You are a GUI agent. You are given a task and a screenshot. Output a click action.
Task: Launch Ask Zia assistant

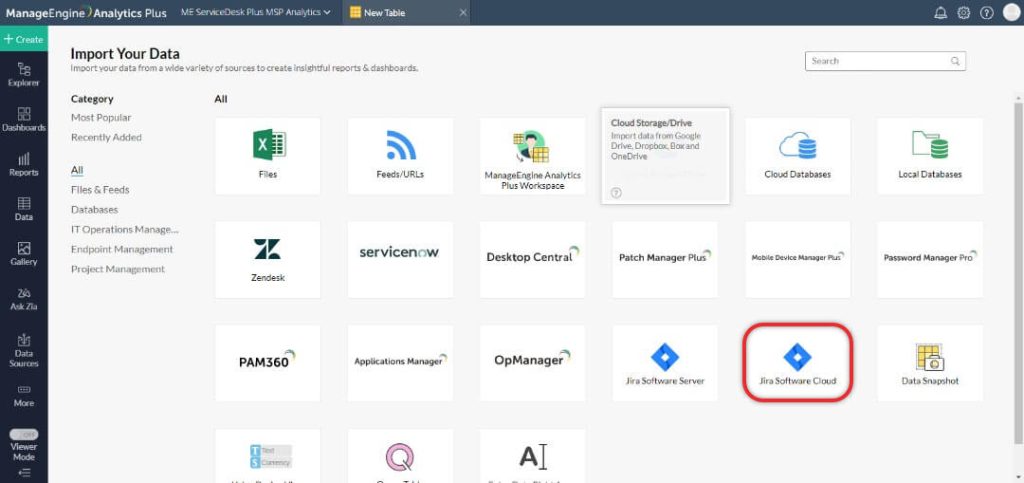click(x=24, y=298)
